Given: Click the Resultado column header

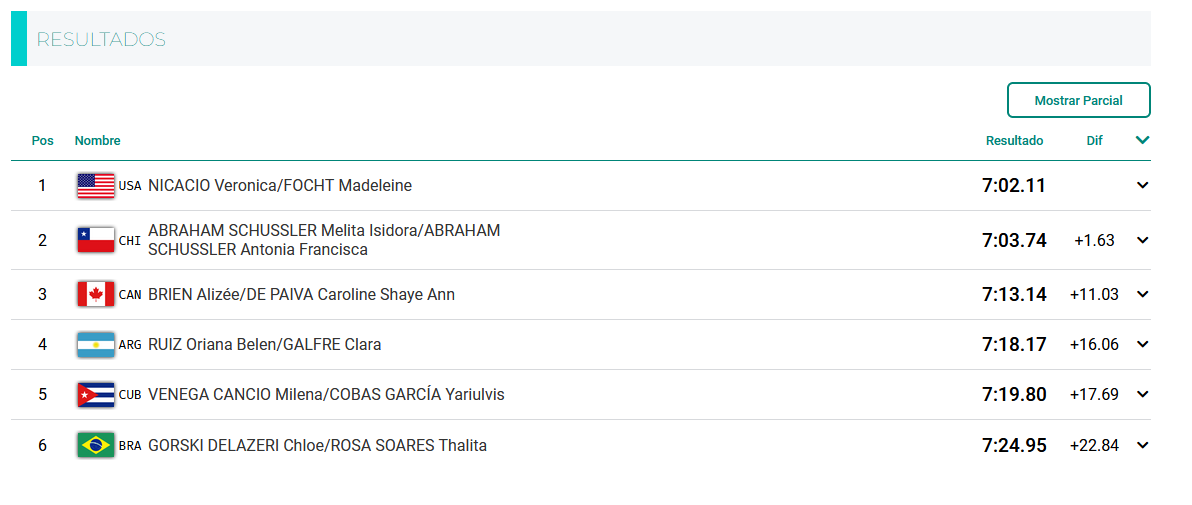Looking at the screenshot, I should (1014, 141).
